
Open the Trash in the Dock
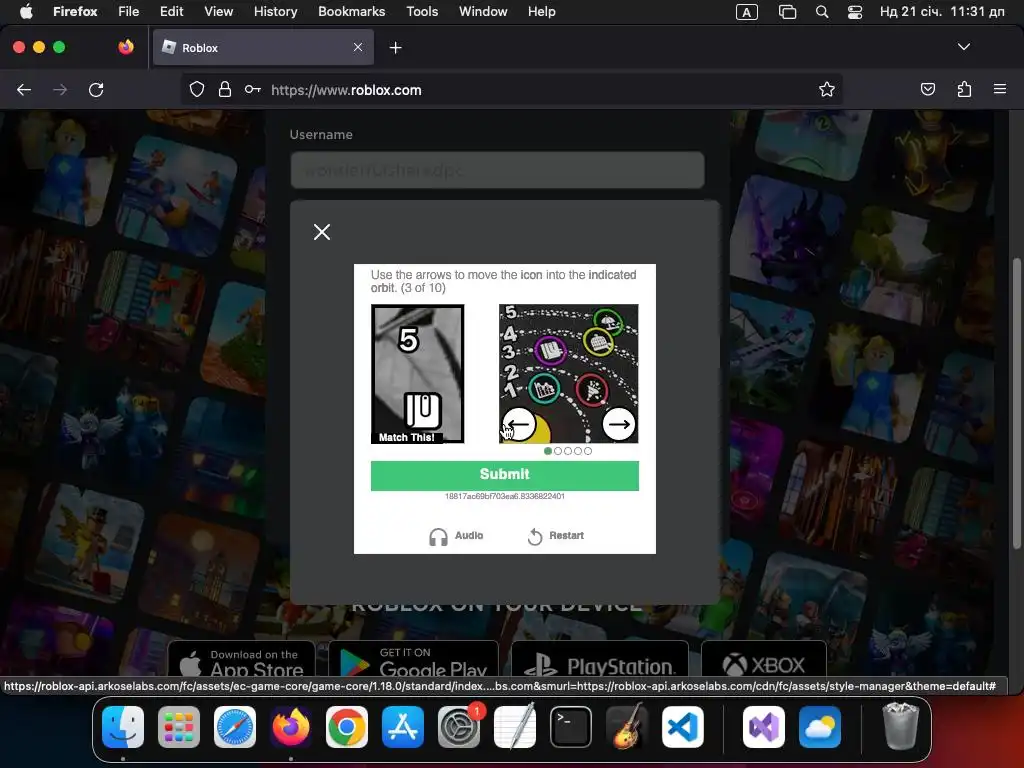pos(901,727)
